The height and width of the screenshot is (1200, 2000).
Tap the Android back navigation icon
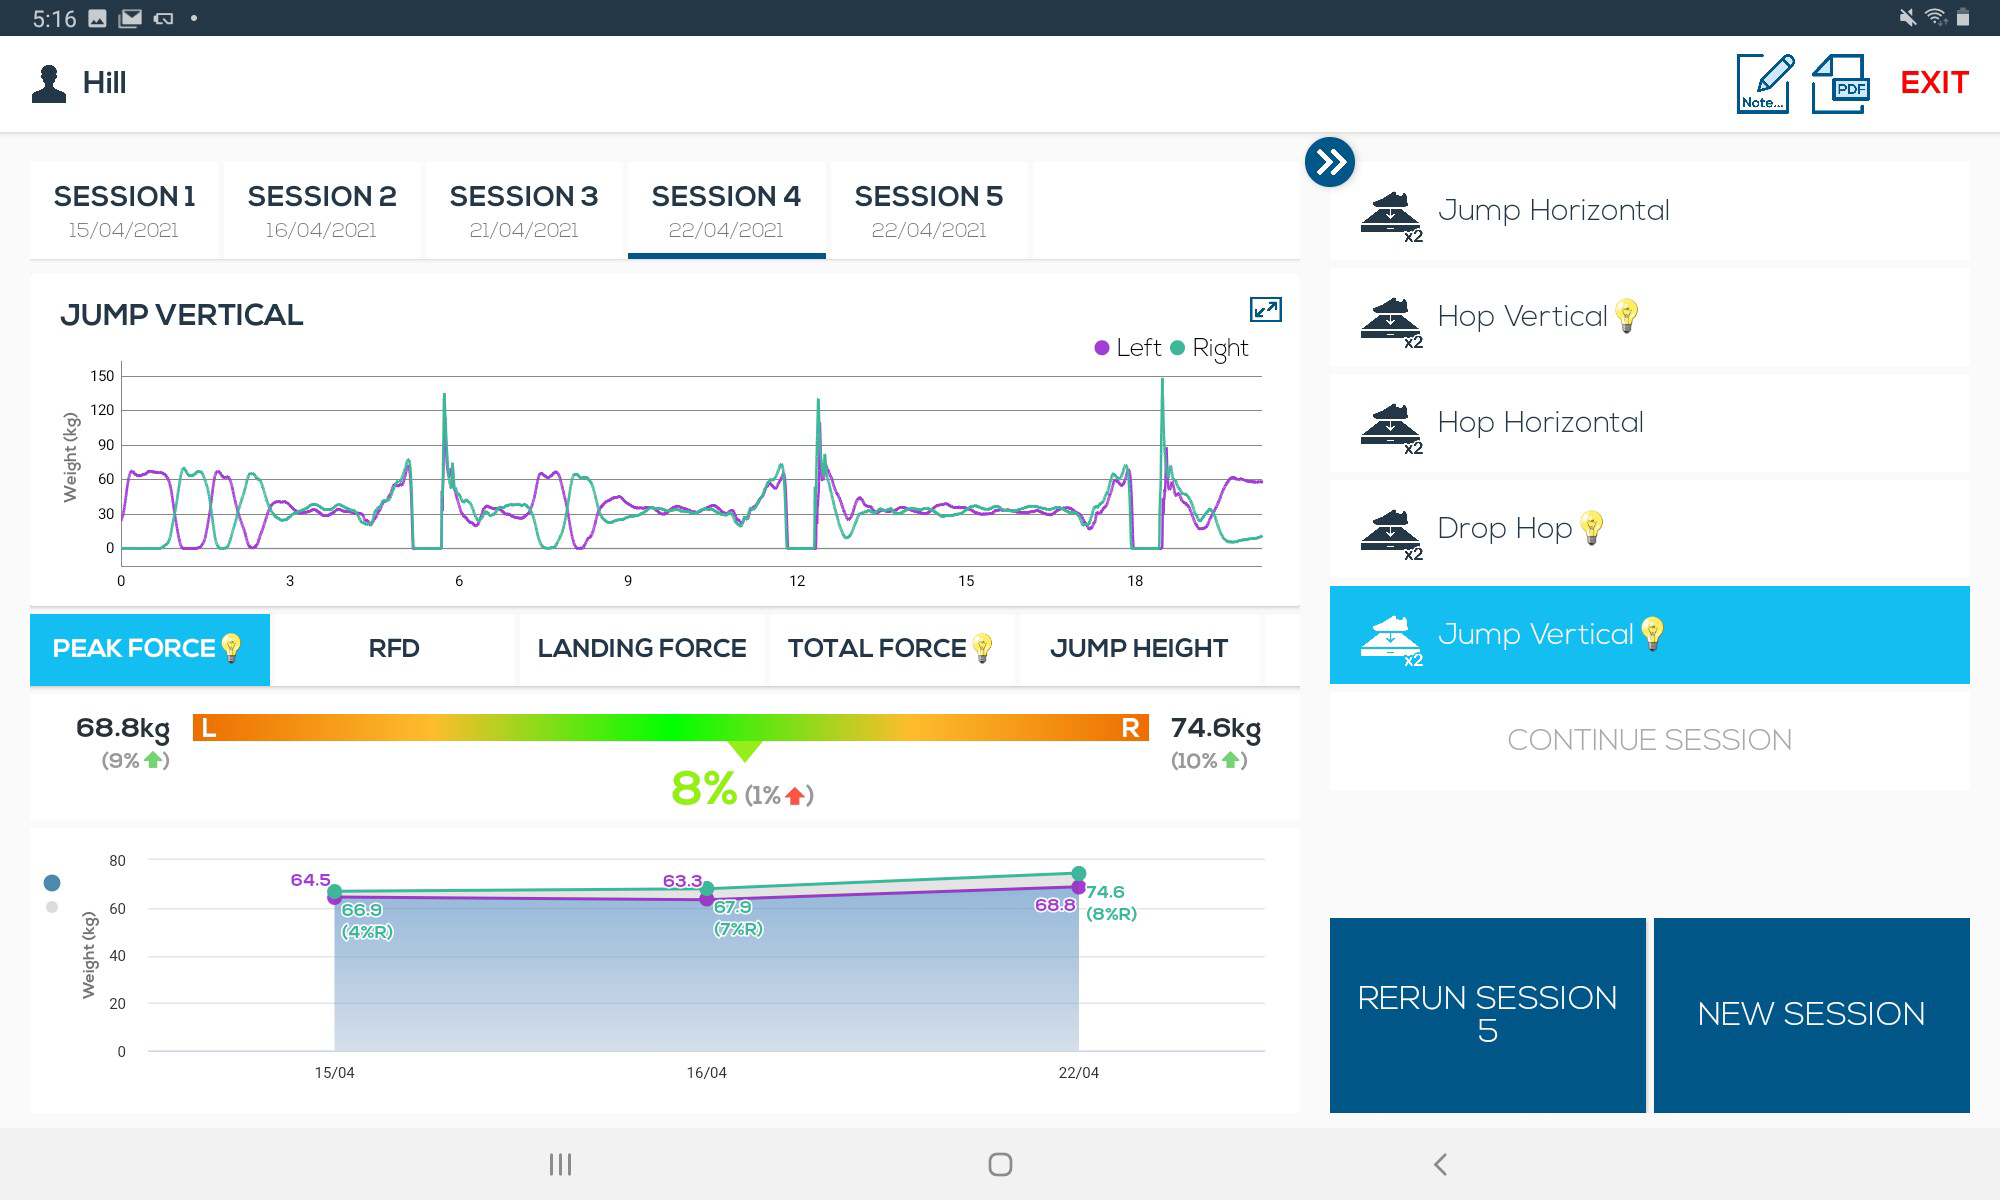(x=1440, y=1164)
